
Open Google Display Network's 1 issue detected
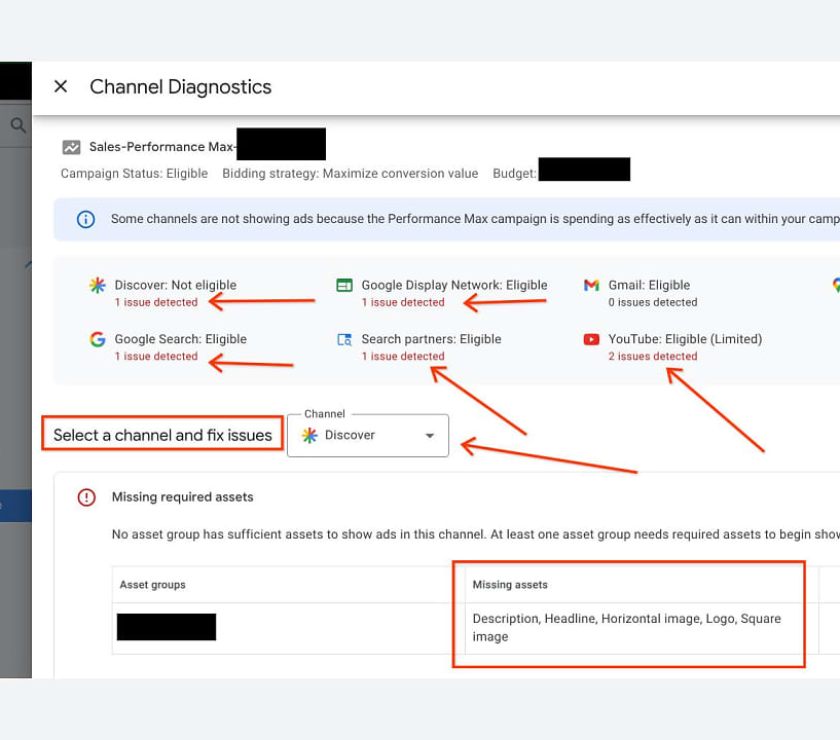point(403,302)
